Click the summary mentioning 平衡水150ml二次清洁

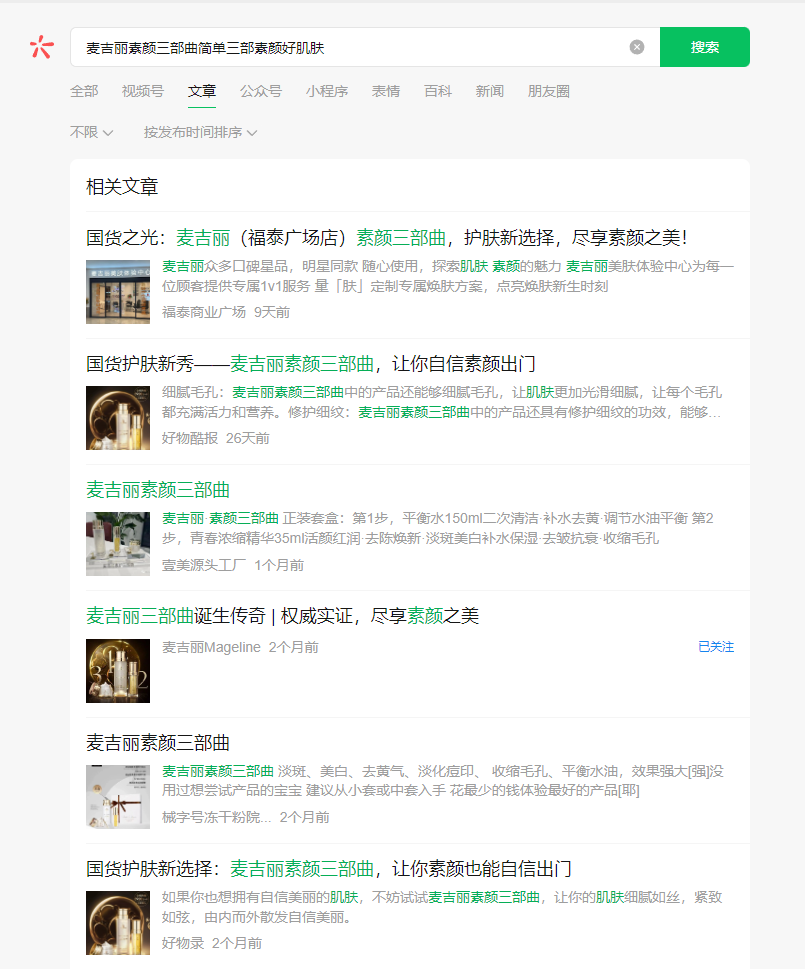438,528
